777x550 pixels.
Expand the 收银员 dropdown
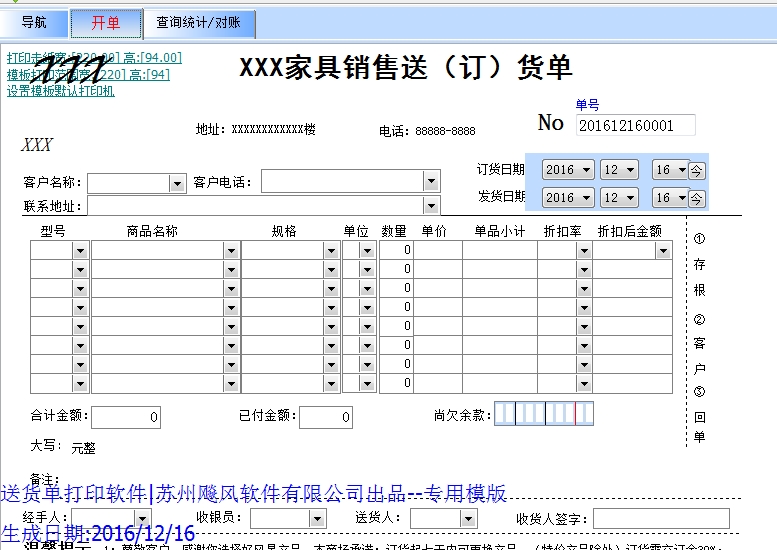tap(317, 519)
